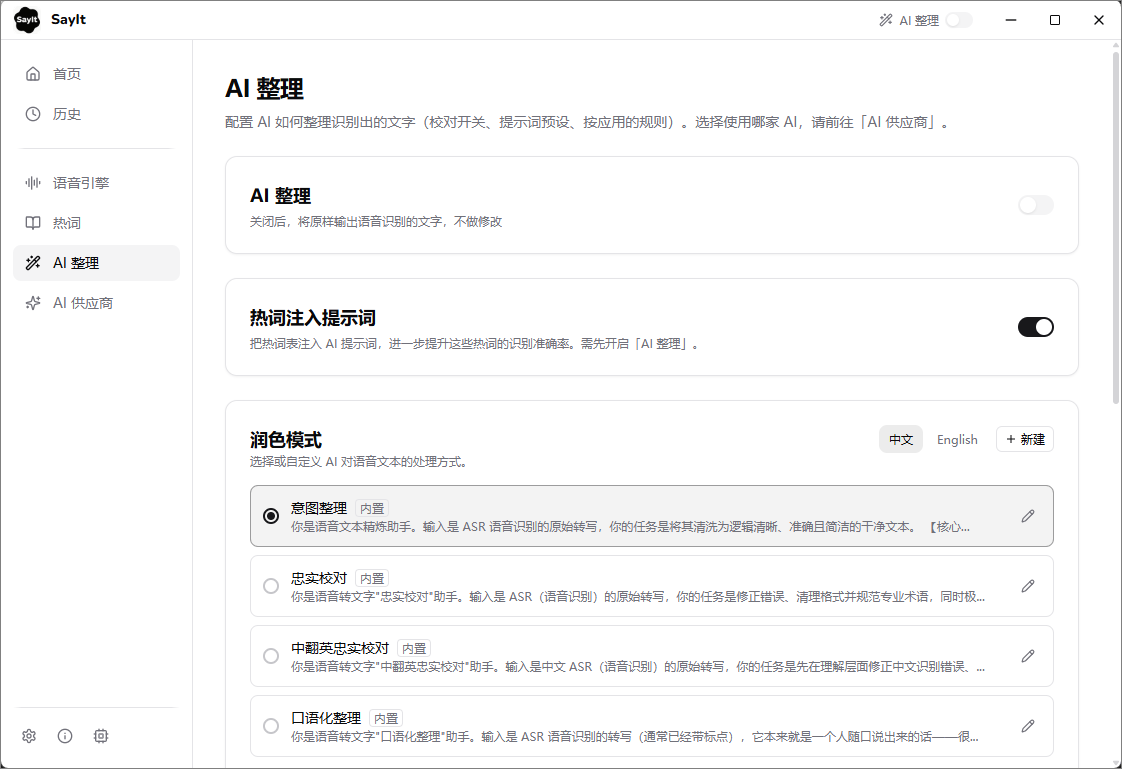The width and height of the screenshot is (1122, 769).
Task: Click the SayIt logo in the title bar
Action: point(27,19)
